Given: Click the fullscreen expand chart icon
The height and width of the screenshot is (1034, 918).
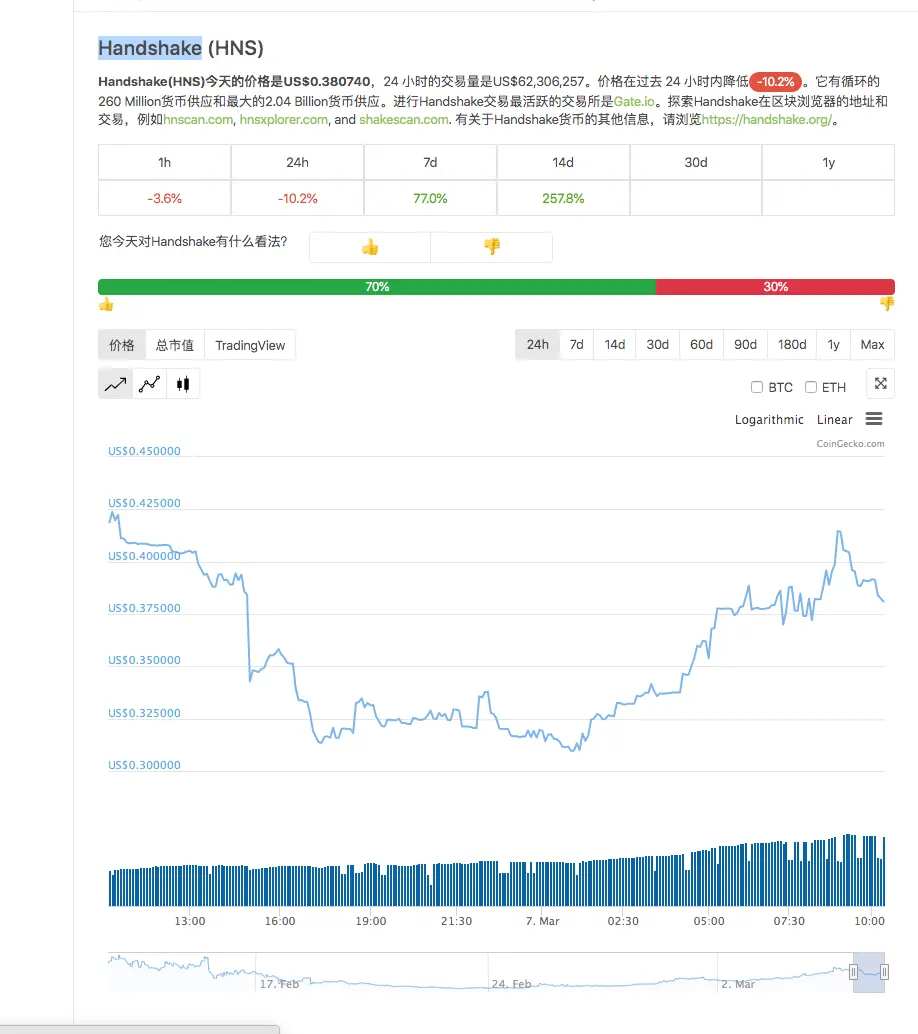Looking at the screenshot, I should click(880, 384).
